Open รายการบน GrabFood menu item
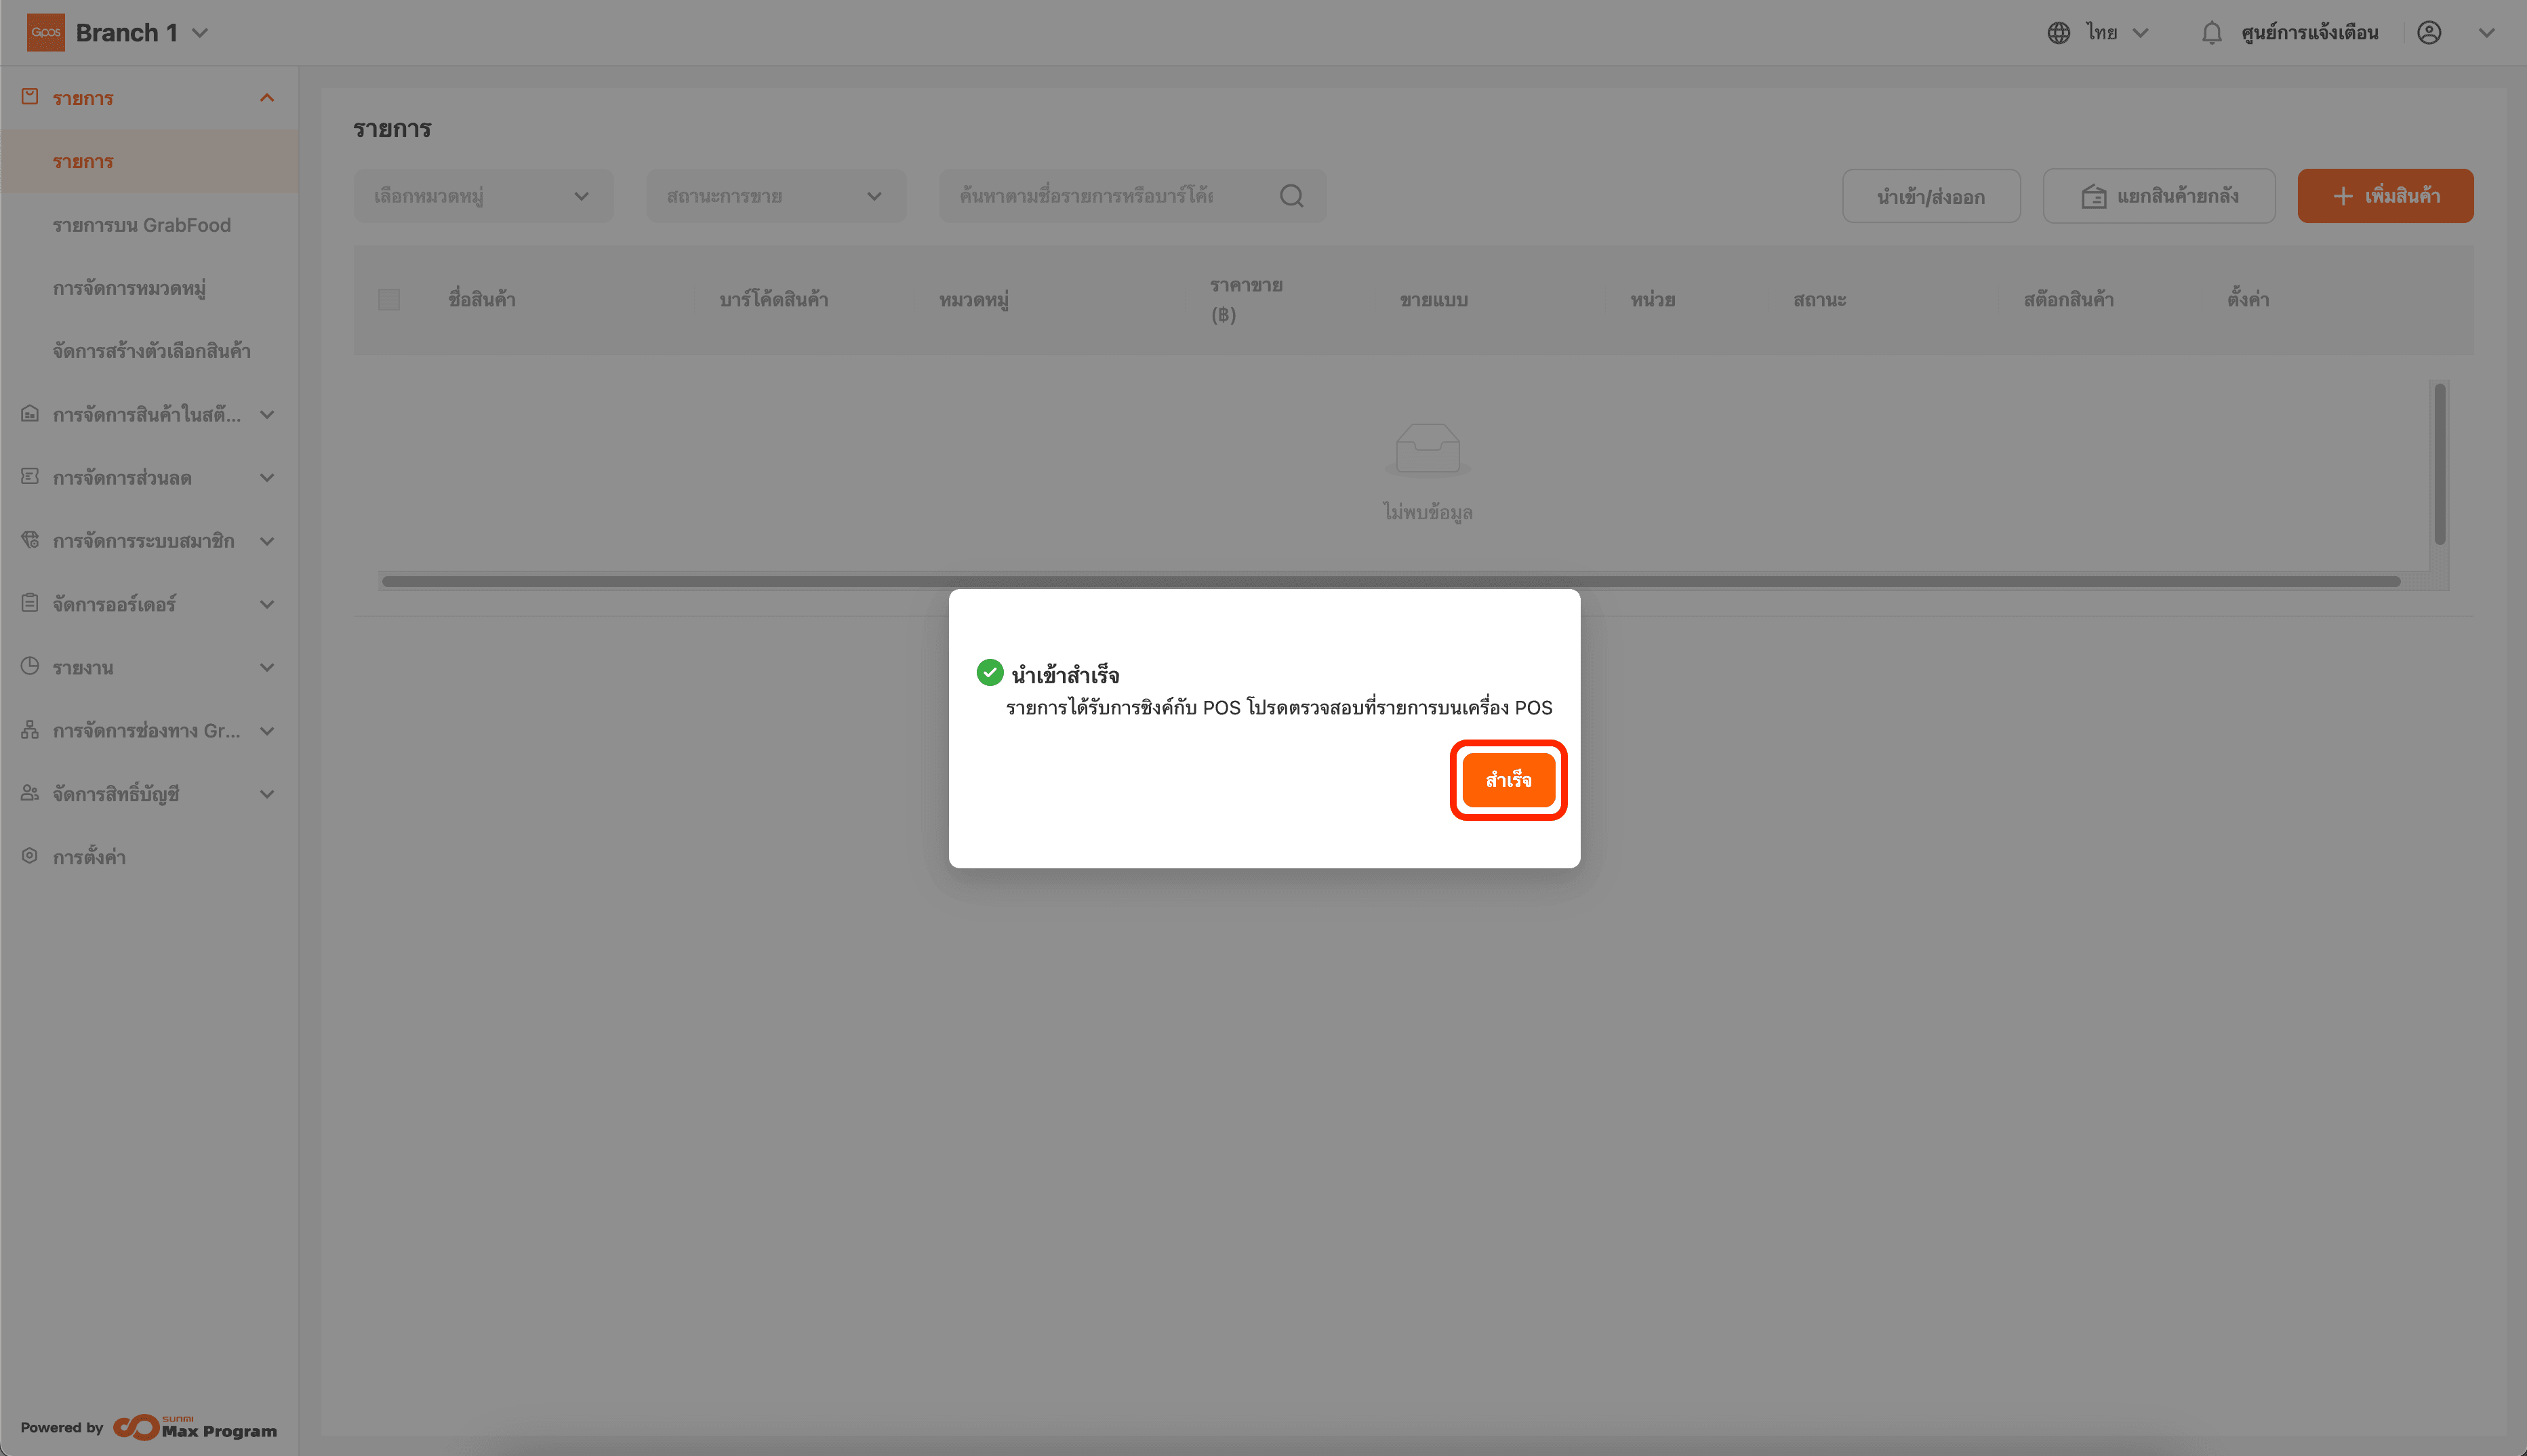2527x1456 pixels. (x=141, y=225)
